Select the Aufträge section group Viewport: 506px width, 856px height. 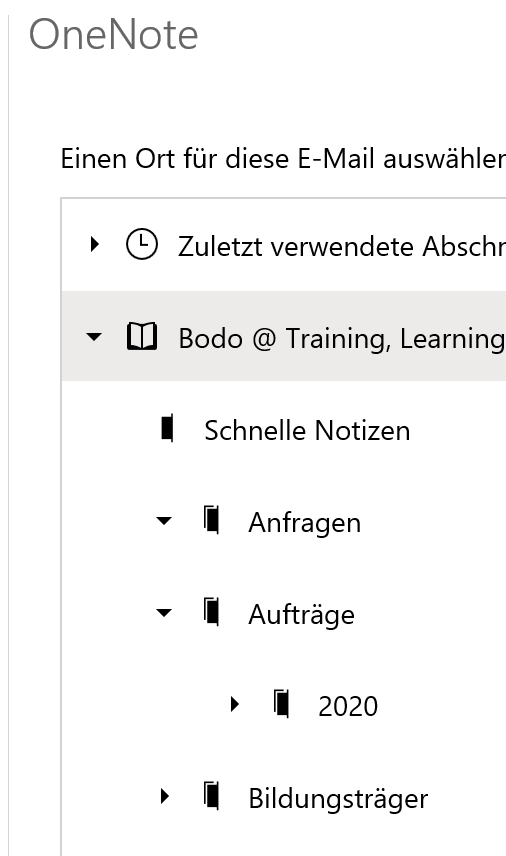pos(301,614)
